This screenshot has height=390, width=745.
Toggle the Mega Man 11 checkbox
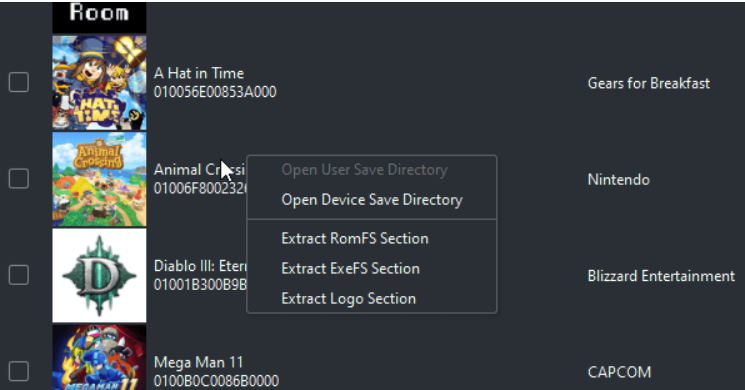19,371
